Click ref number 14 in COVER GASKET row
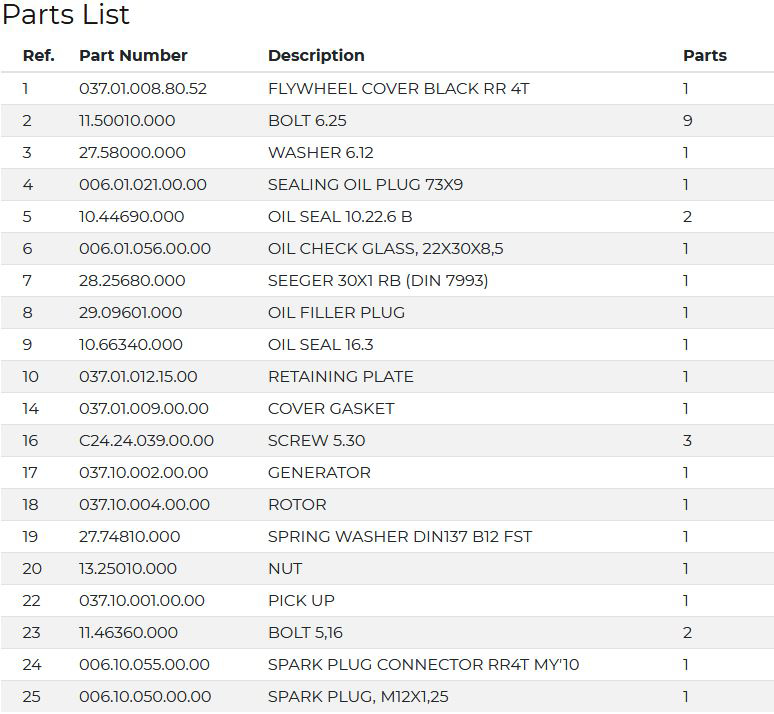The width and height of the screenshot is (774, 714). (x=30, y=408)
